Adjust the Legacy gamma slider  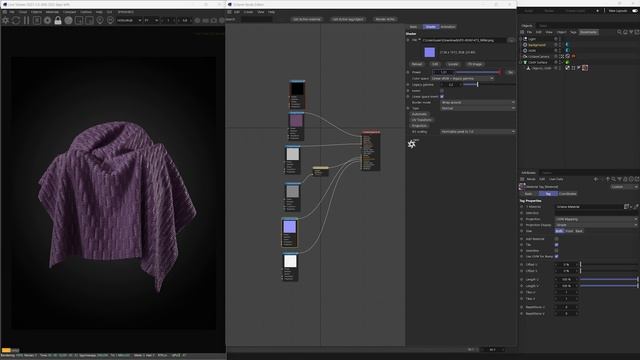point(489,84)
